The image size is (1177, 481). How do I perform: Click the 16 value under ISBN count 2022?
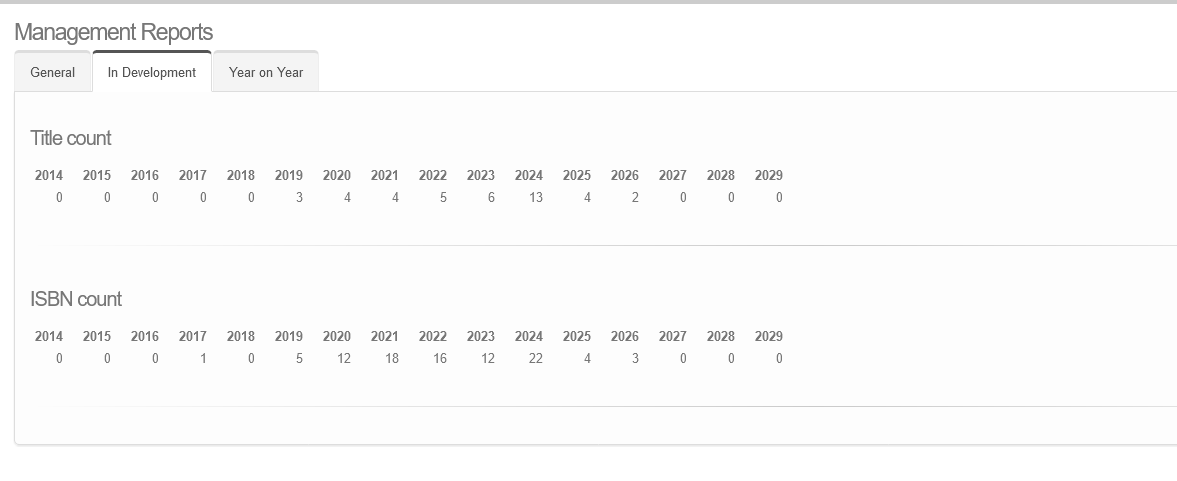(439, 359)
